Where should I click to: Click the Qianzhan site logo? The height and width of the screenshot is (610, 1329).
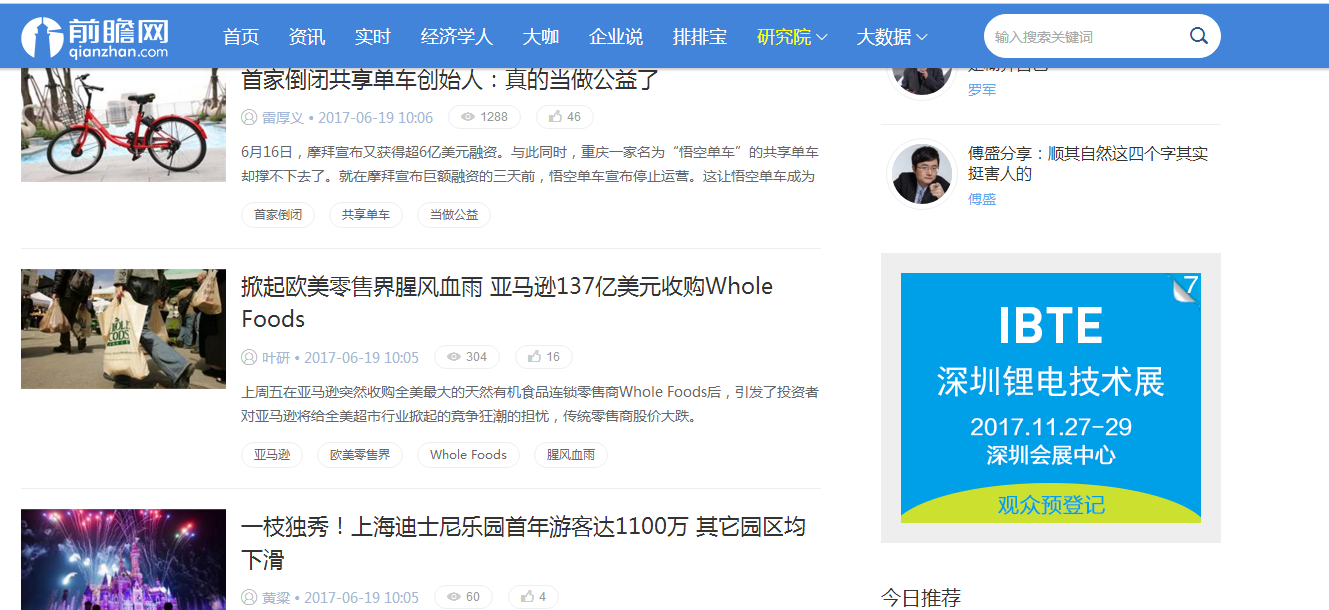[x=95, y=37]
